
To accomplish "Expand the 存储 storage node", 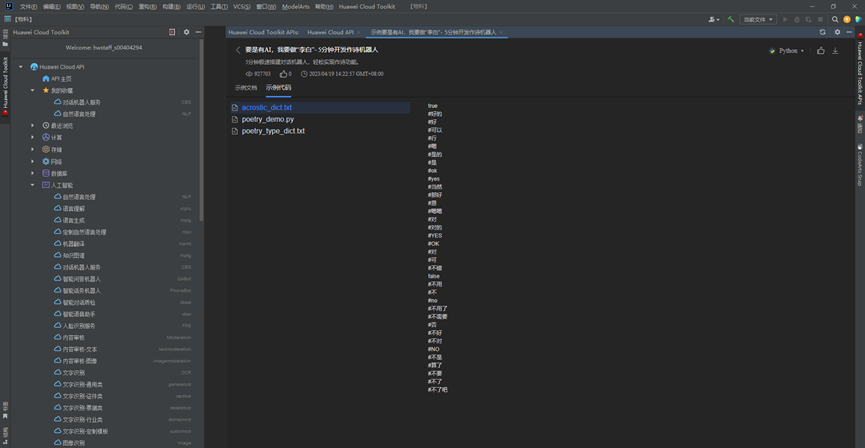I will [x=32, y=150].
